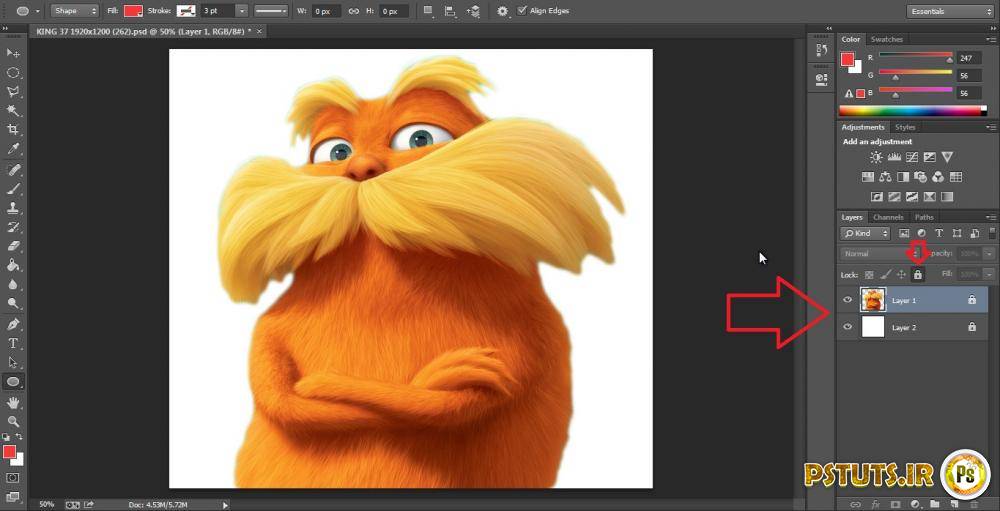Click the shape width input field

point(326,11)
